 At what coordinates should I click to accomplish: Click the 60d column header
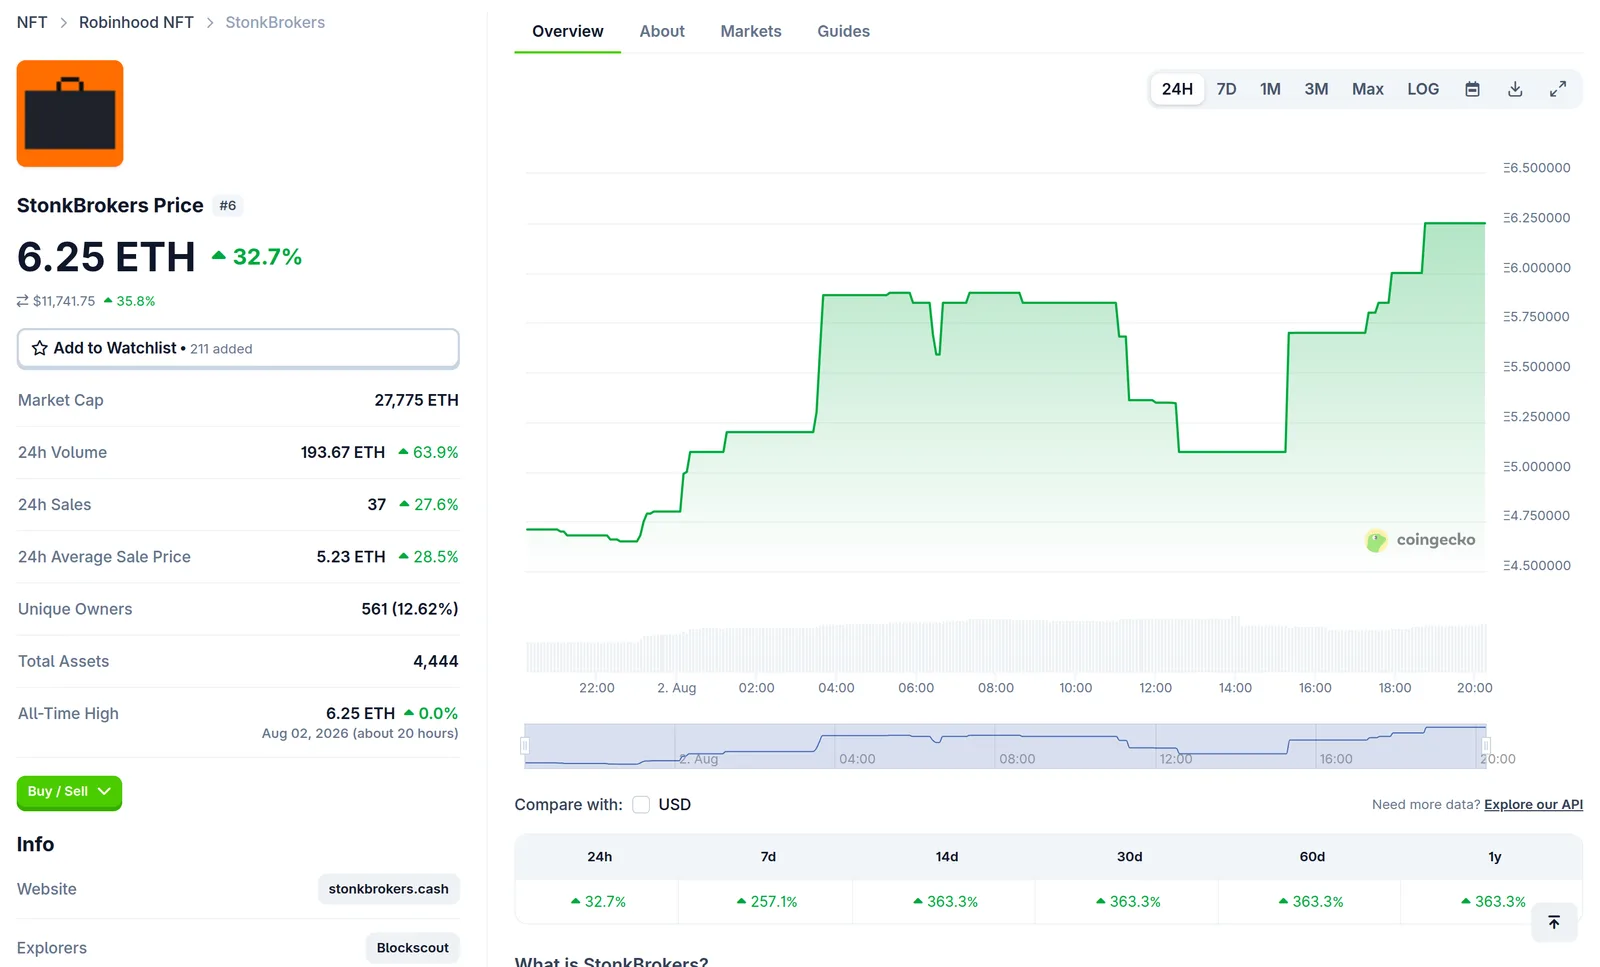pyautogui.click(x=1312, y=857)
